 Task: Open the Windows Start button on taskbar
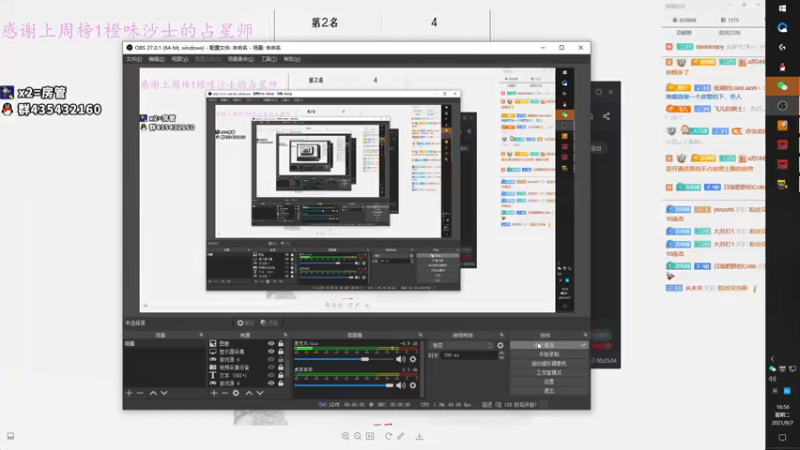[x=782, y=8]
